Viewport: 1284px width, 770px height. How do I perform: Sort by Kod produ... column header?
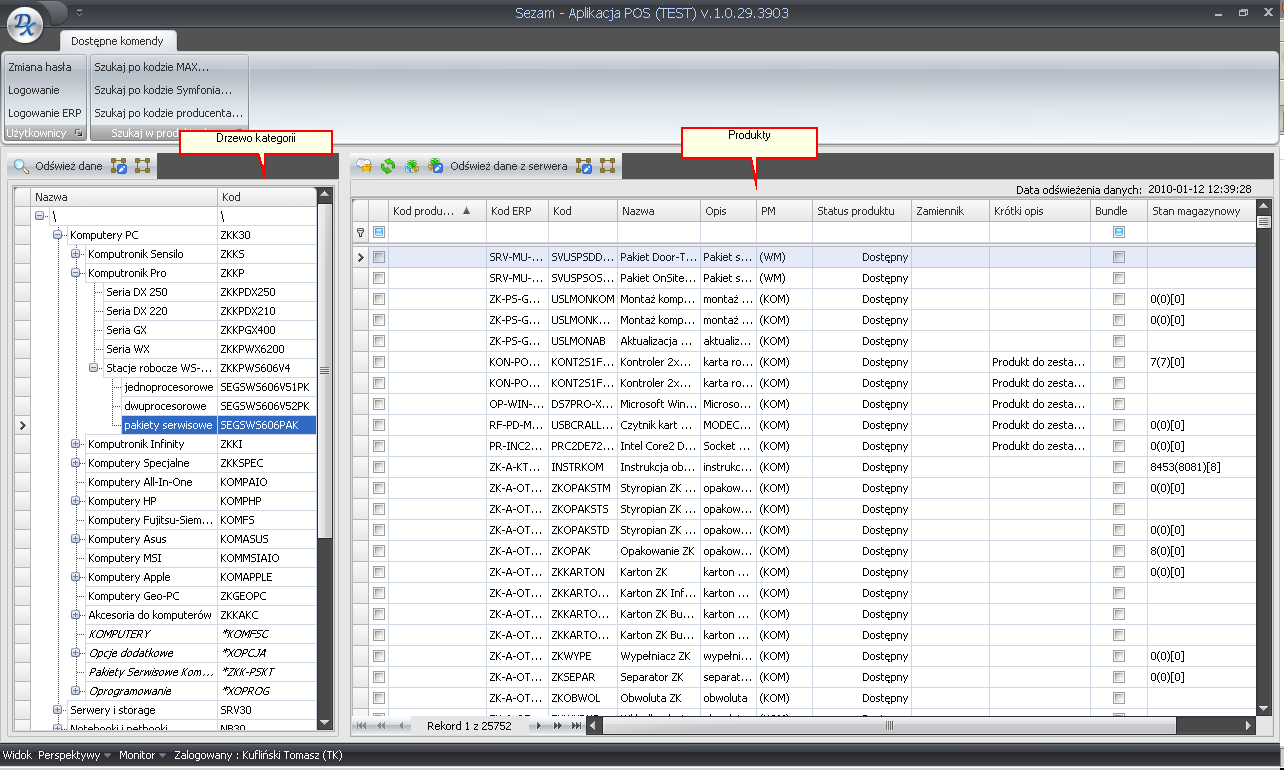[437, 211]
